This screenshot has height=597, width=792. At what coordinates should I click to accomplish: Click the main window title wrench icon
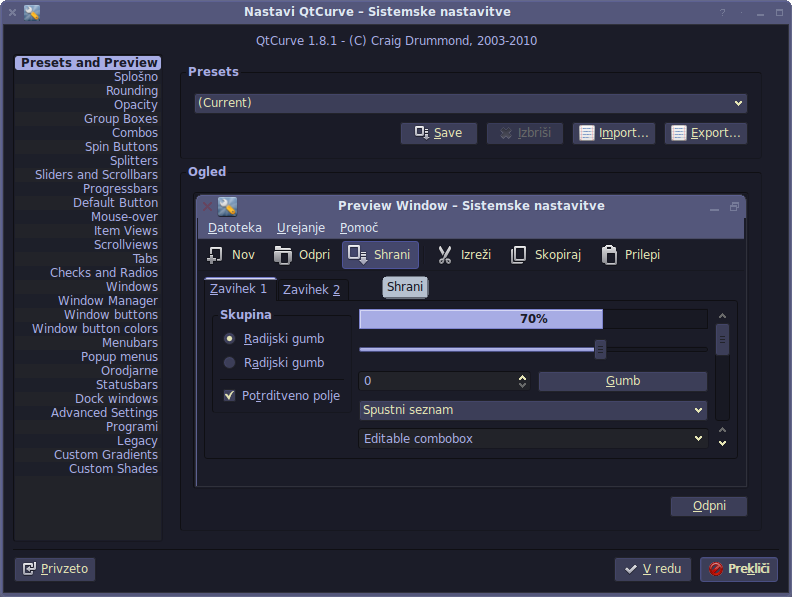tap(31, 12)
